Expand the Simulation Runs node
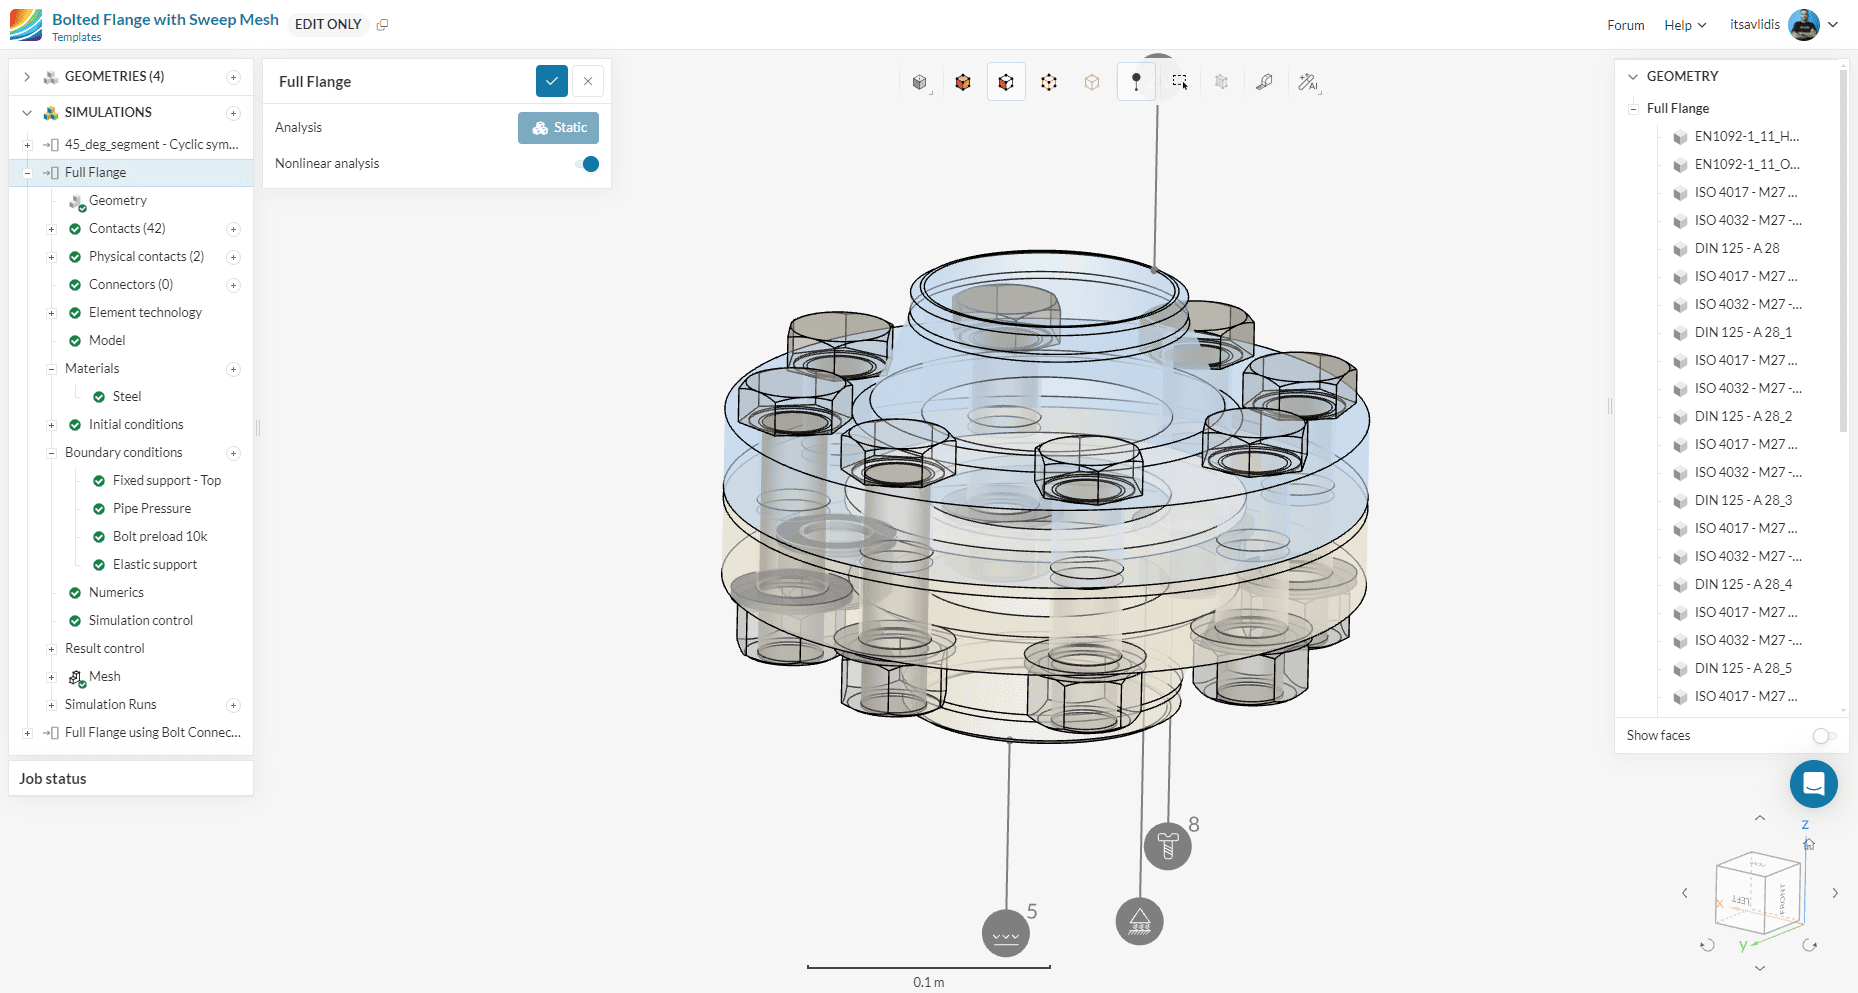Viewport: 1858px width, 993px height. coord(51,705)
